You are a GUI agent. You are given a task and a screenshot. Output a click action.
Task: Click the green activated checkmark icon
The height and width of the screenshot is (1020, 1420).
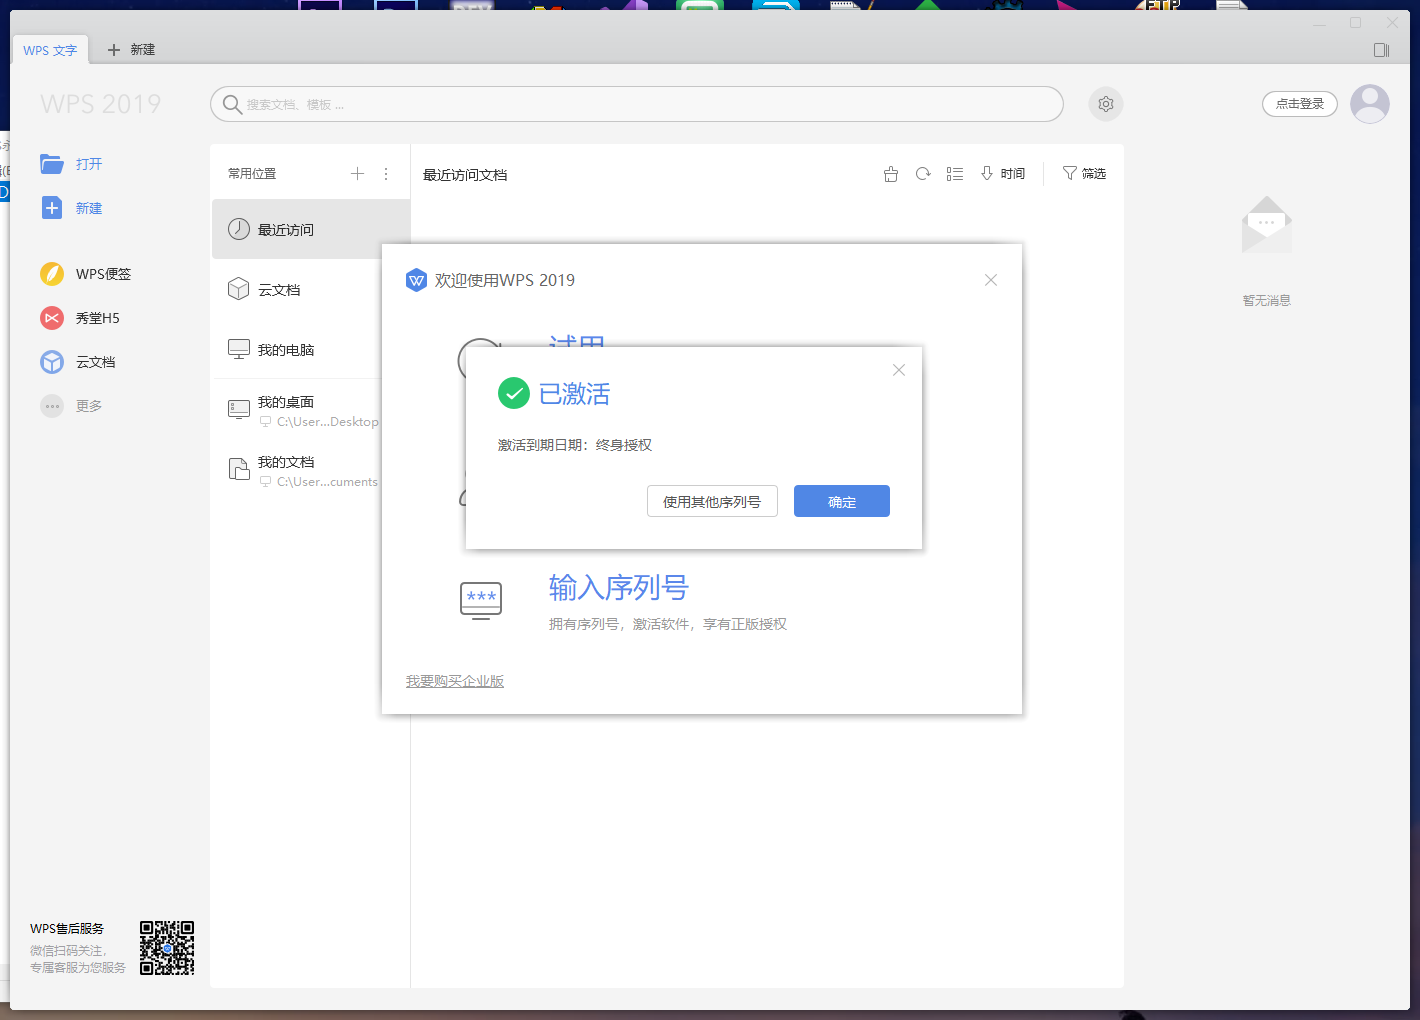pos(514,394)
